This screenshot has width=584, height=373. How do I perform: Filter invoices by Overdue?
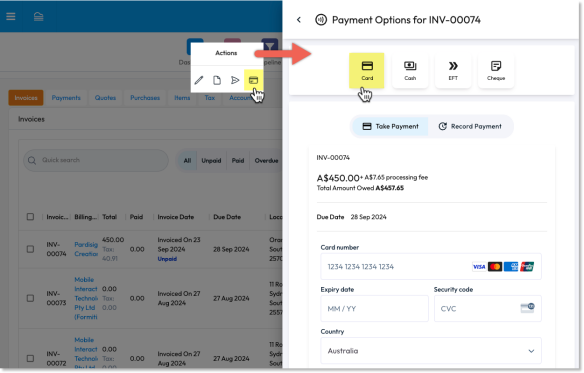[x=266, y=161]
